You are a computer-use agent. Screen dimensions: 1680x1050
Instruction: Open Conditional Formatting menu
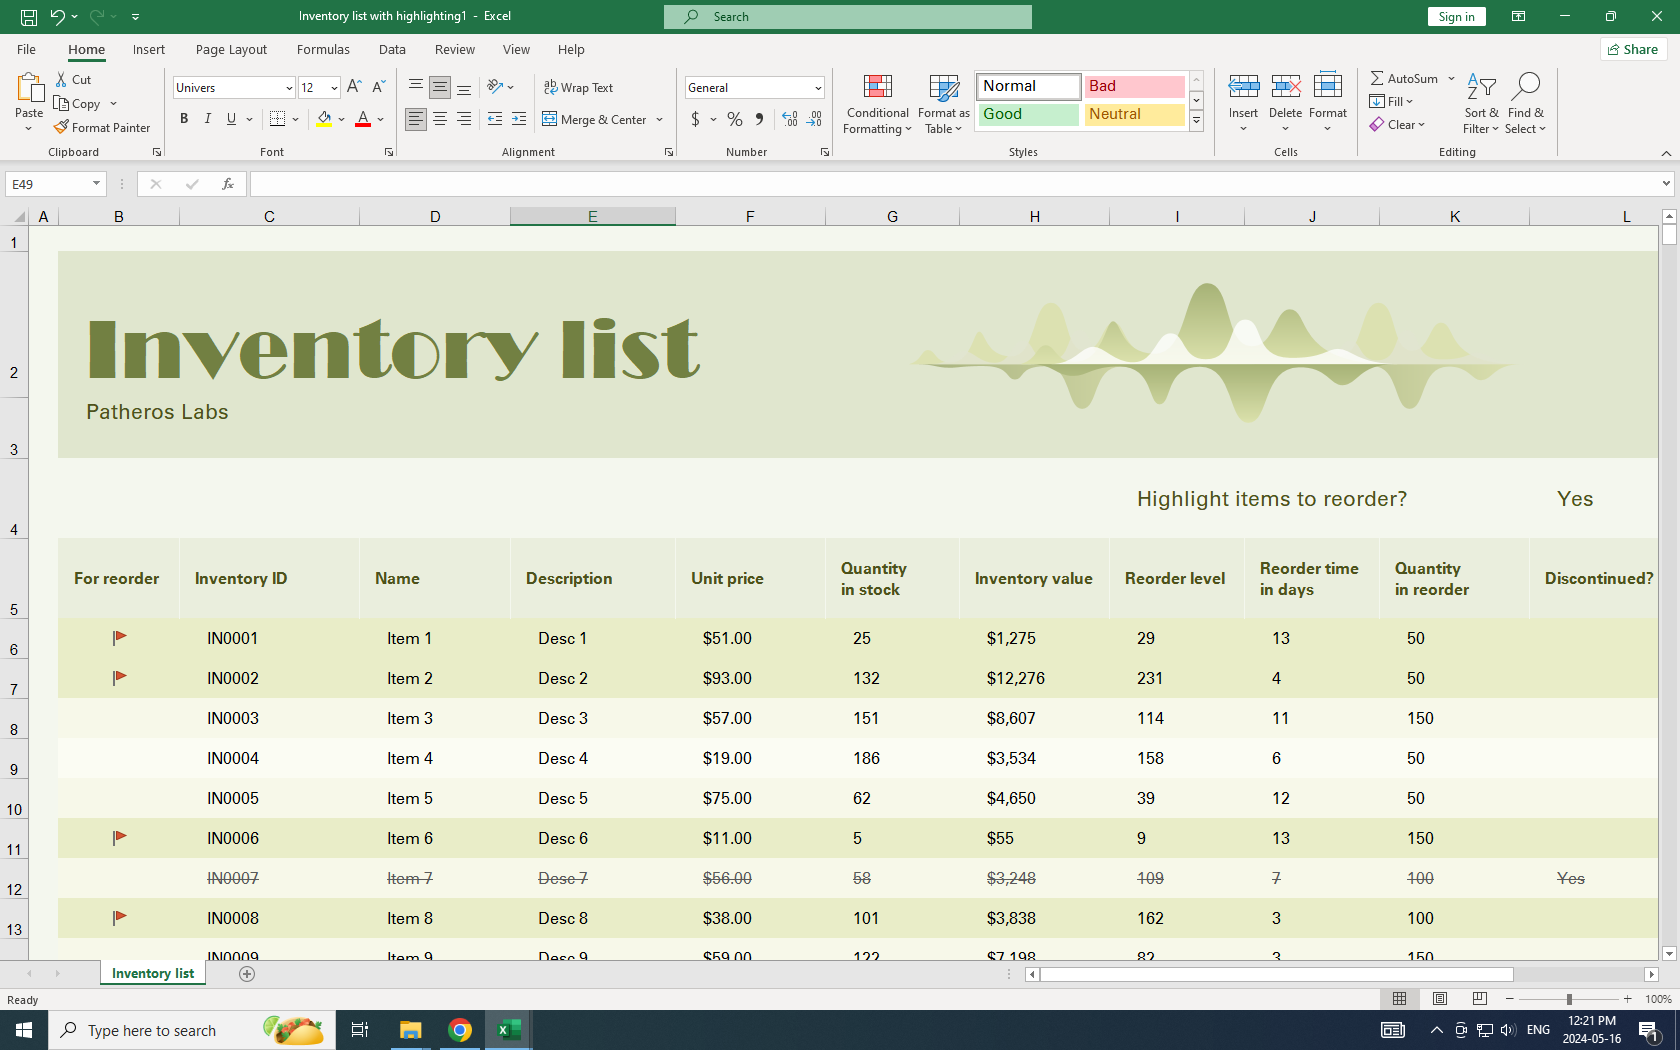[877, 104]
